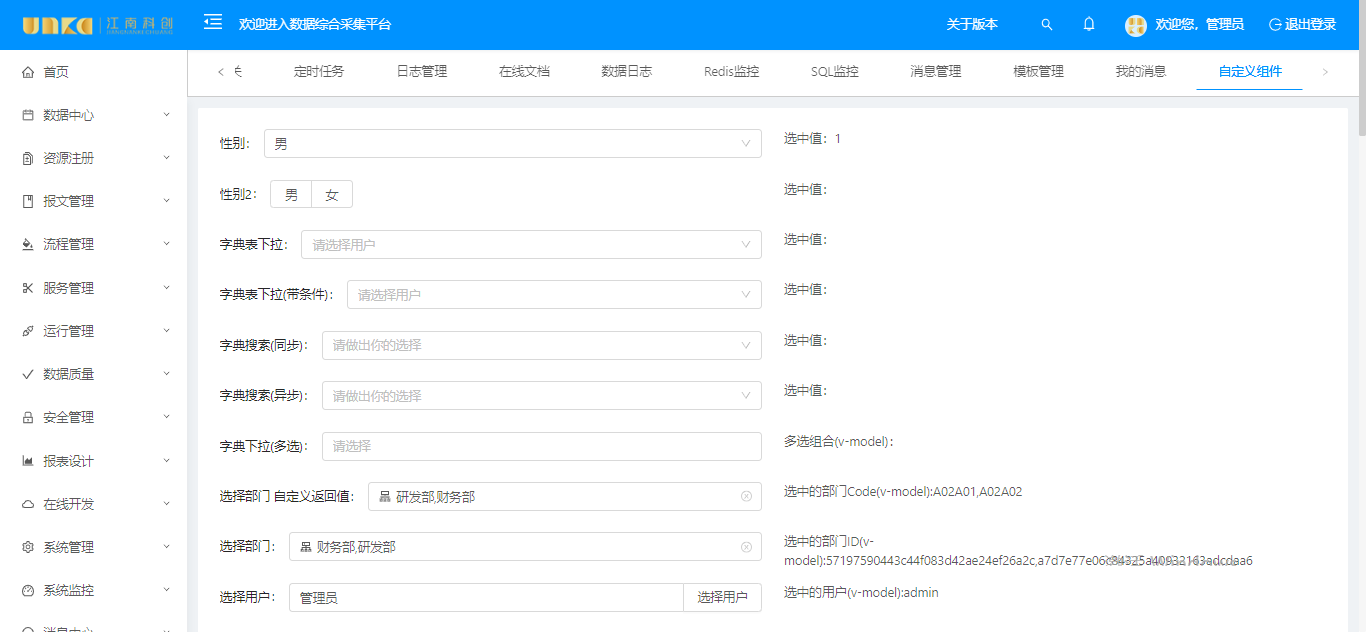Open the 字典搜索(同步) dropdown
This screenshot has width=1366, height=632.
541,345
